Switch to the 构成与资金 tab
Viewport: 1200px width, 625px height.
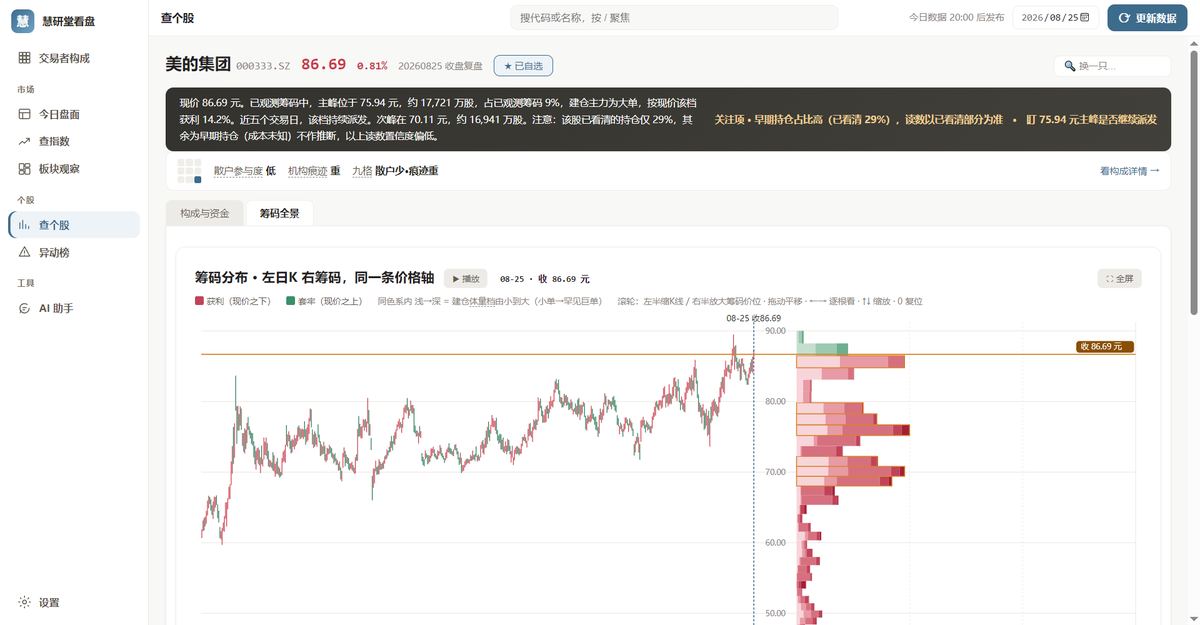pos(205,213)
